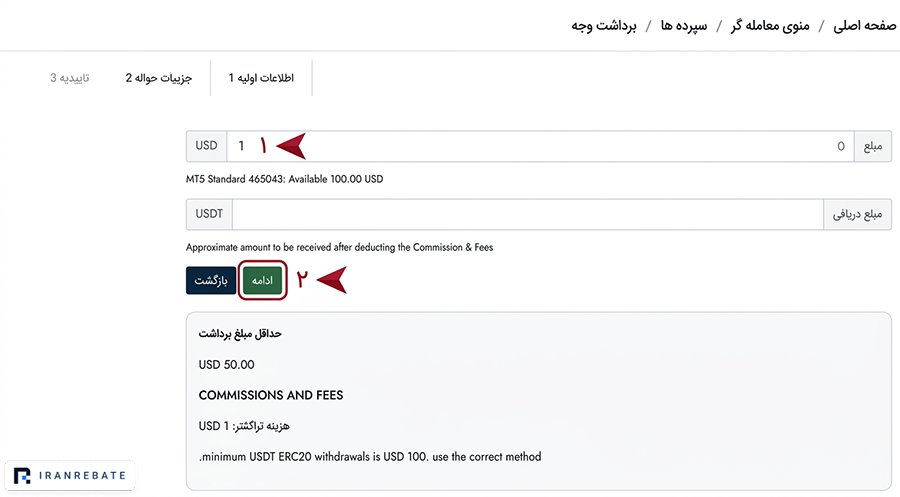Switch to جزییات حواله 2 step tab

[x=159, y=77]
